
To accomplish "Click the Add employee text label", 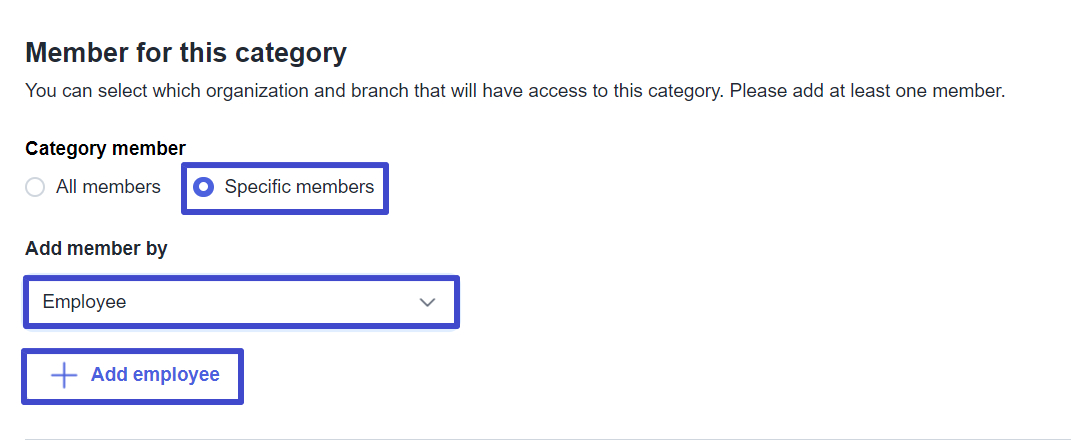I will coord(155,375).
